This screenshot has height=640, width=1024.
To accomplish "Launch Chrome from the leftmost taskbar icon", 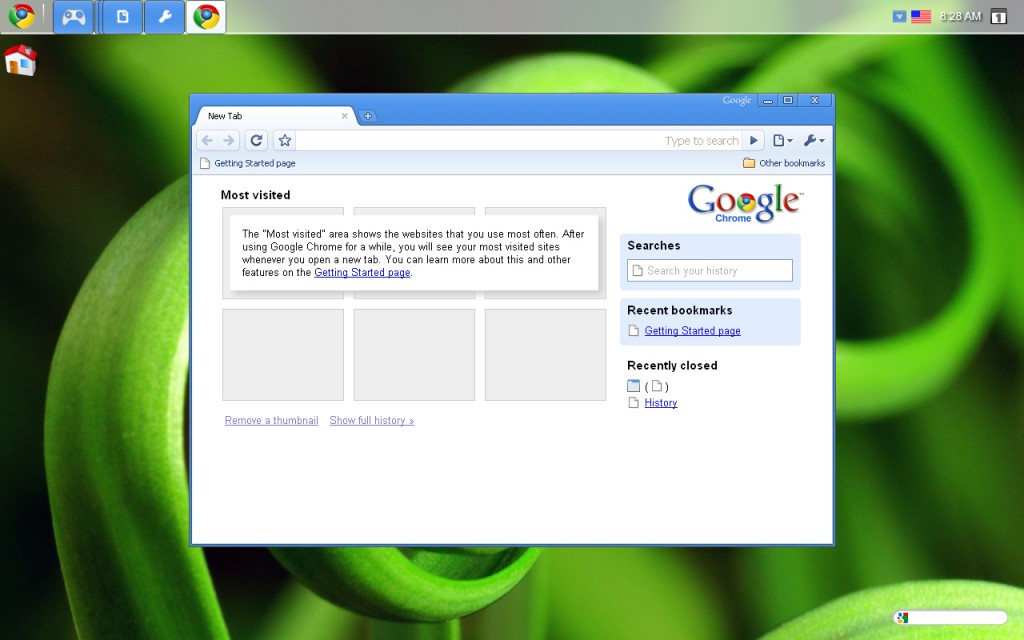I will pos(22,16).
